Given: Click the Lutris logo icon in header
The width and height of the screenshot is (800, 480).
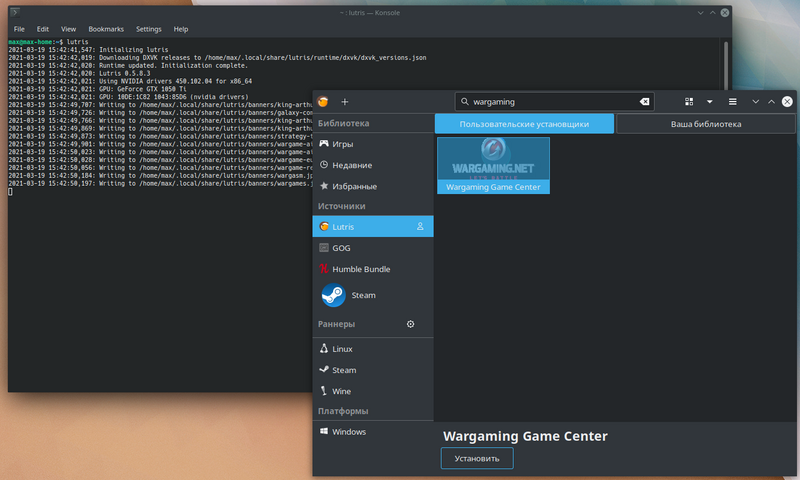Looking at the screenshot, I should [322, 102].
